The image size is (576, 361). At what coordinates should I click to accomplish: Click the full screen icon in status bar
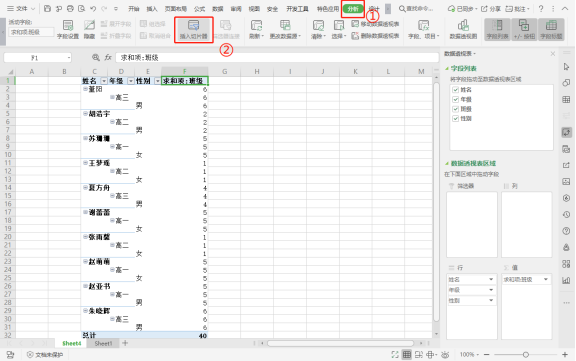[x=395, y=354]
